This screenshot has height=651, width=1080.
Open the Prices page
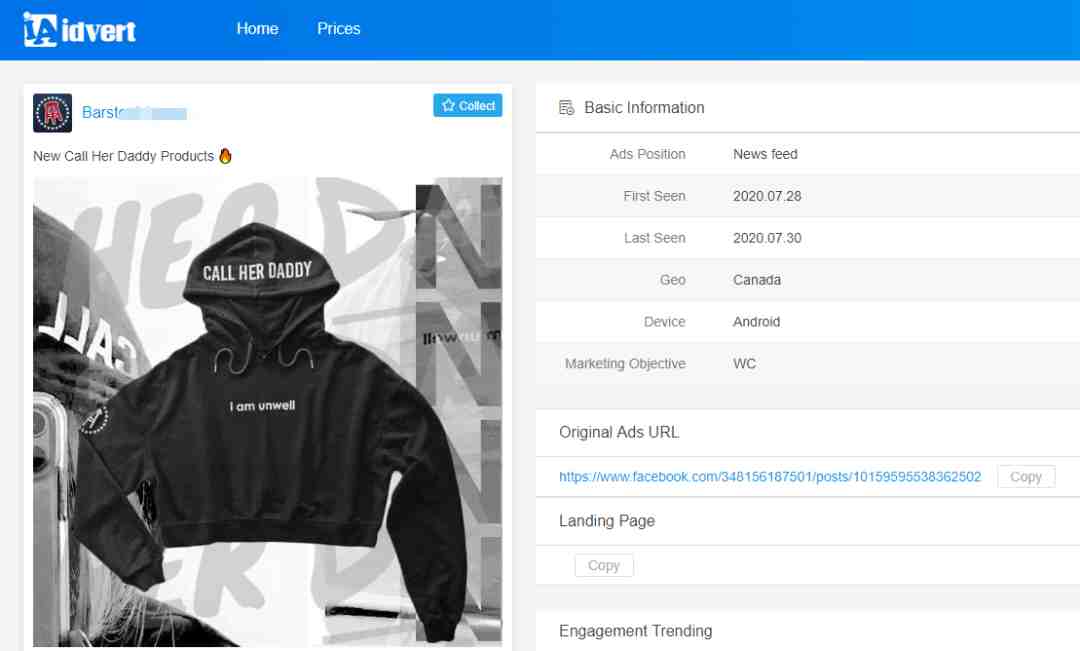(338, 29)
